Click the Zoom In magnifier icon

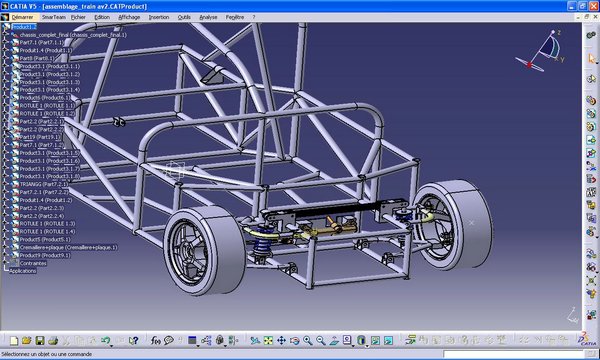coord(308,340)
